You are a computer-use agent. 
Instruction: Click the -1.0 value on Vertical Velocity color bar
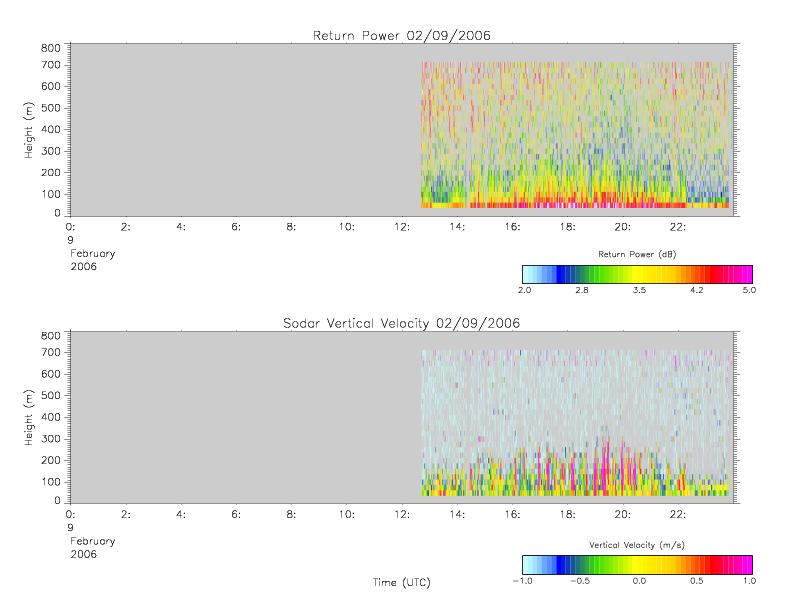point(523,581)
